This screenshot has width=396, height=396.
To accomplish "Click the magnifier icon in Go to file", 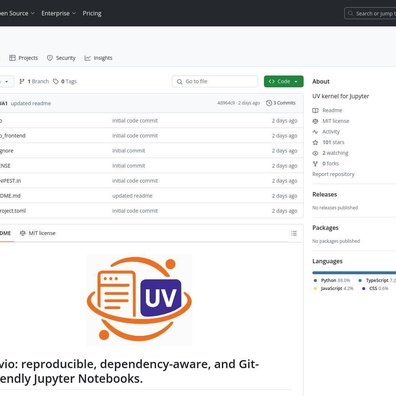I will (x=180, y=81).
